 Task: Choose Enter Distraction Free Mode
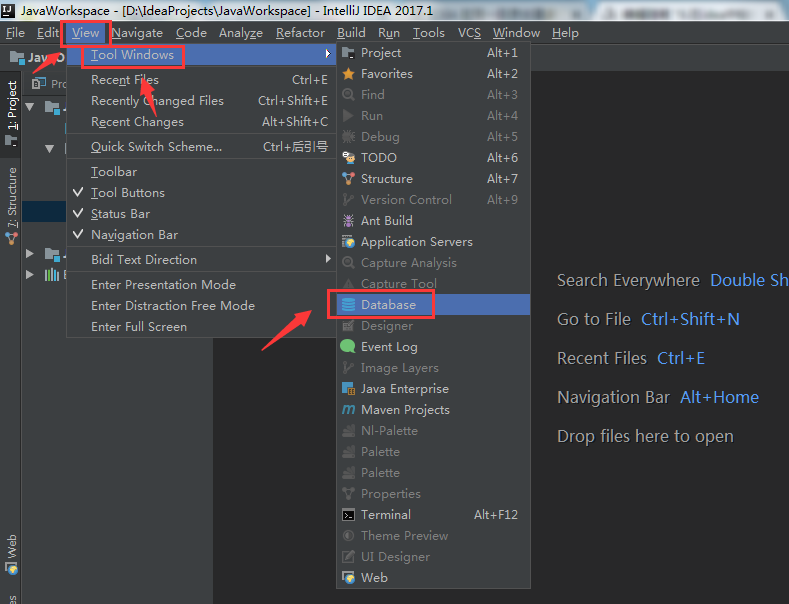click(x=201, y=306)
